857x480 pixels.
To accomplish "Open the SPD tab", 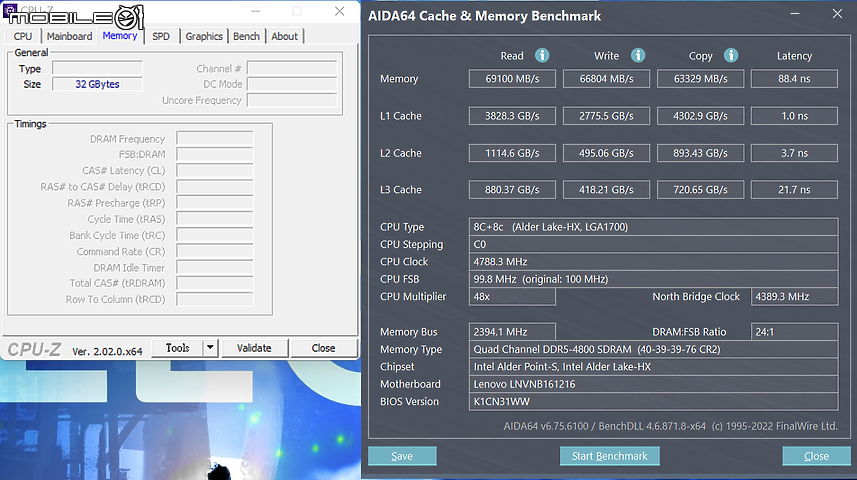I will click(x=161, y=36).
